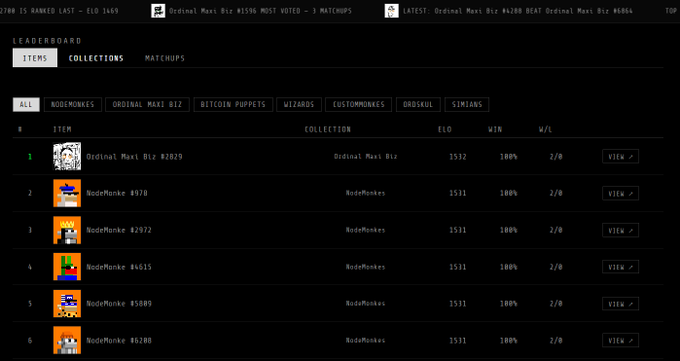This screenshot has width=680, height=361.
Task: Open the Items leaderboard tab
Action: click(35, 58)
